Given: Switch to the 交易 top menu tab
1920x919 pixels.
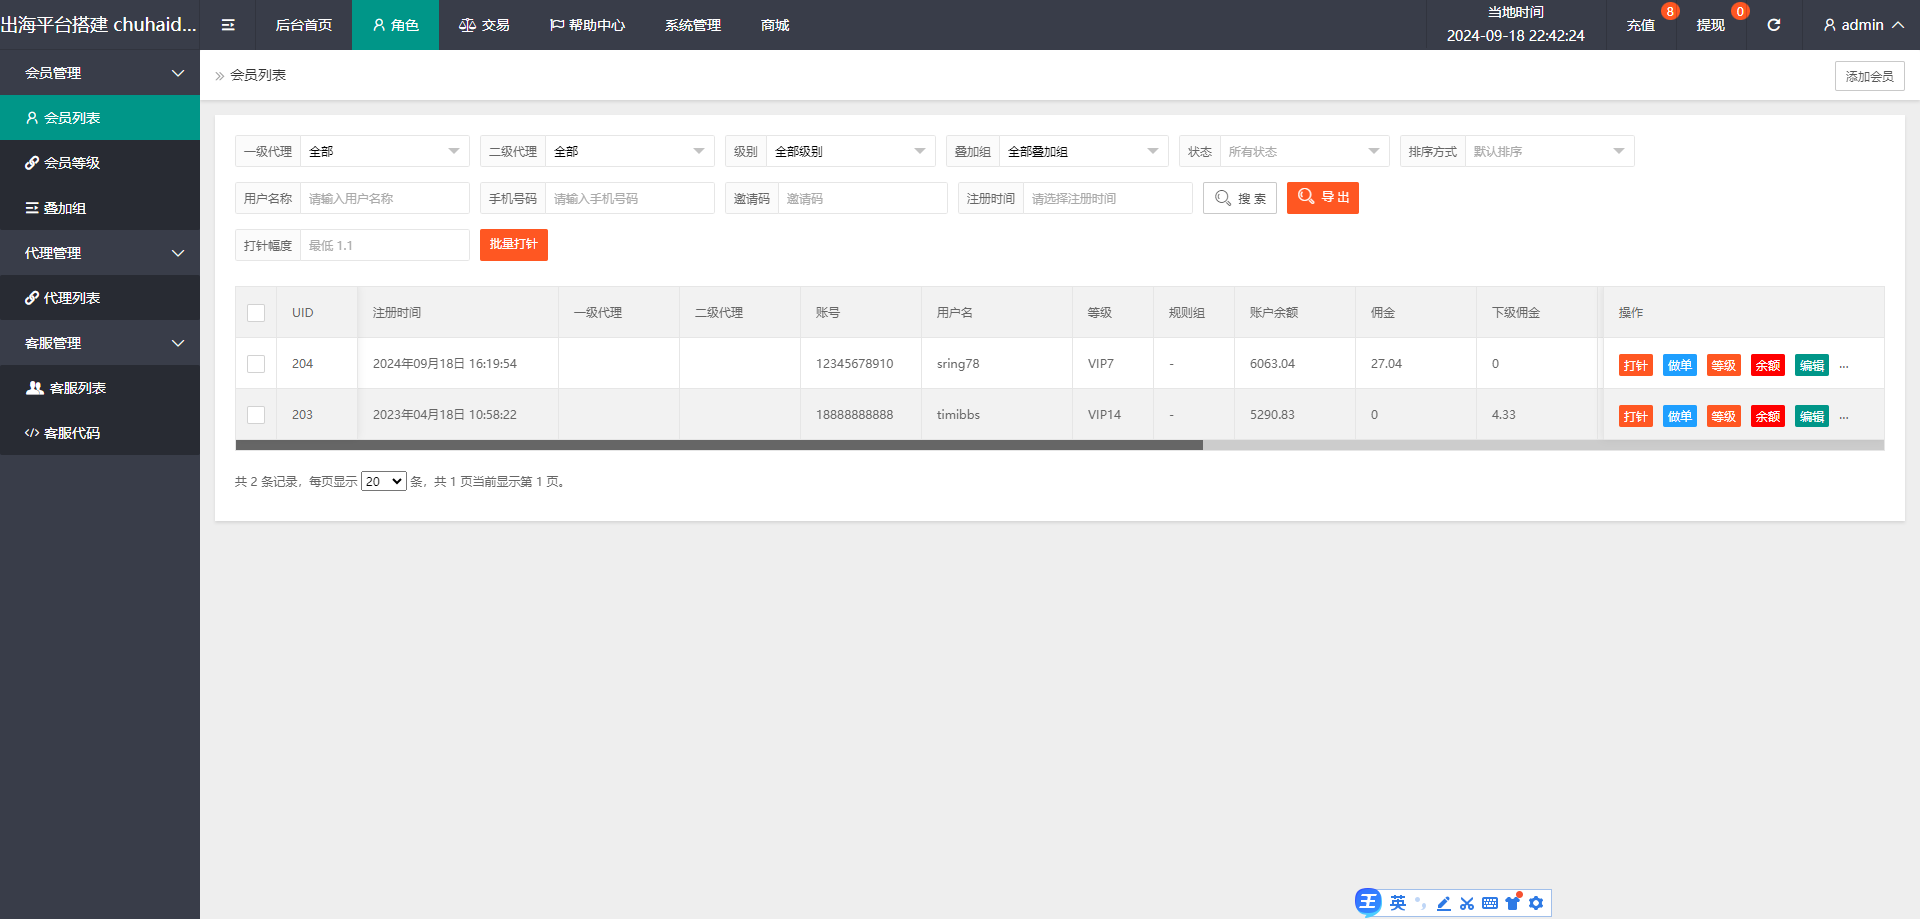Looking at the screenshot, I should tap(484, 25).
